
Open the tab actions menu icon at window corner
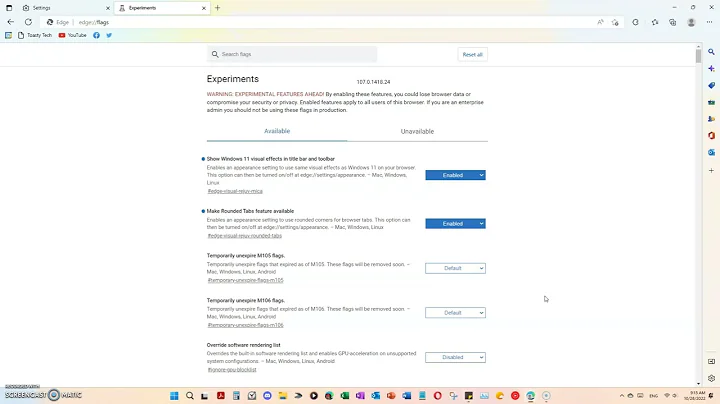point(9,8)
